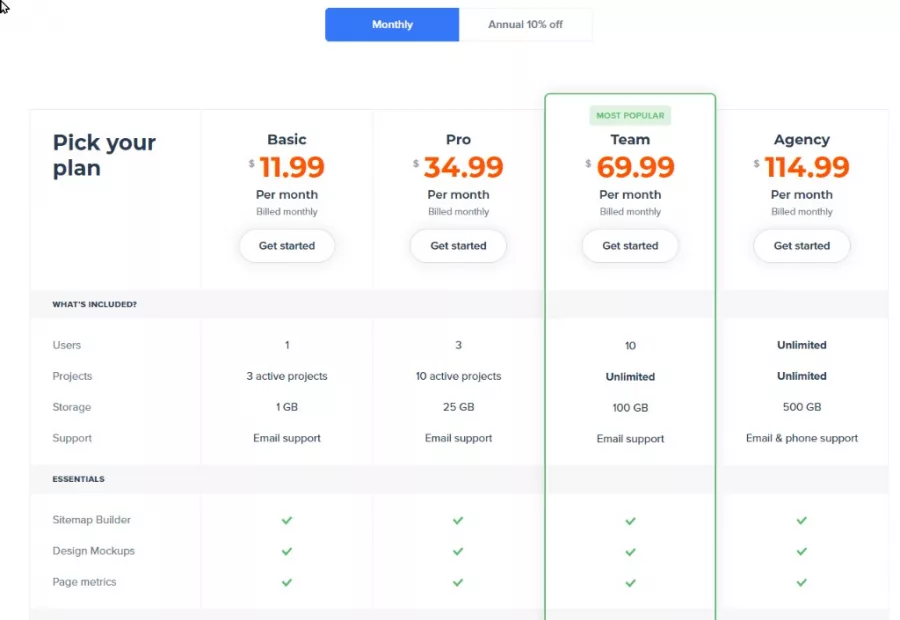Click the Basic plan name

(x=287, y=140)
